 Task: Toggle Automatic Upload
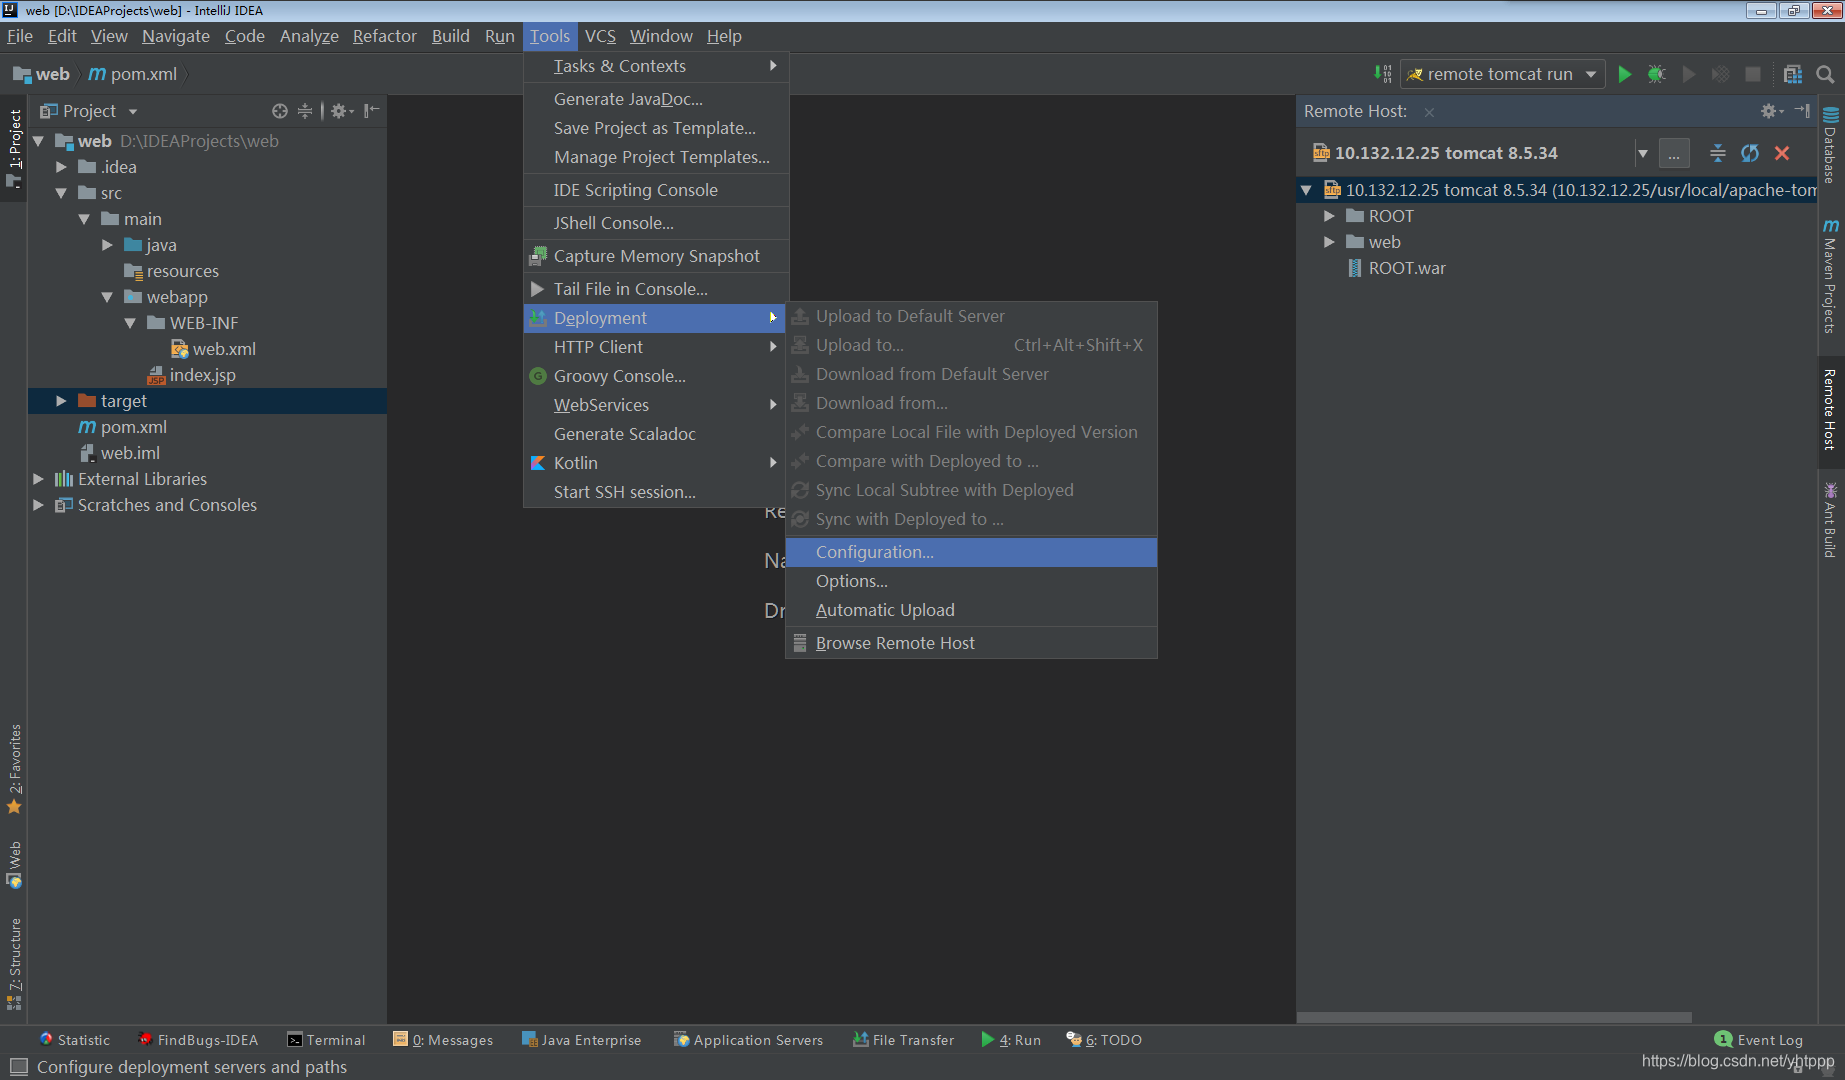pos(971,610)
